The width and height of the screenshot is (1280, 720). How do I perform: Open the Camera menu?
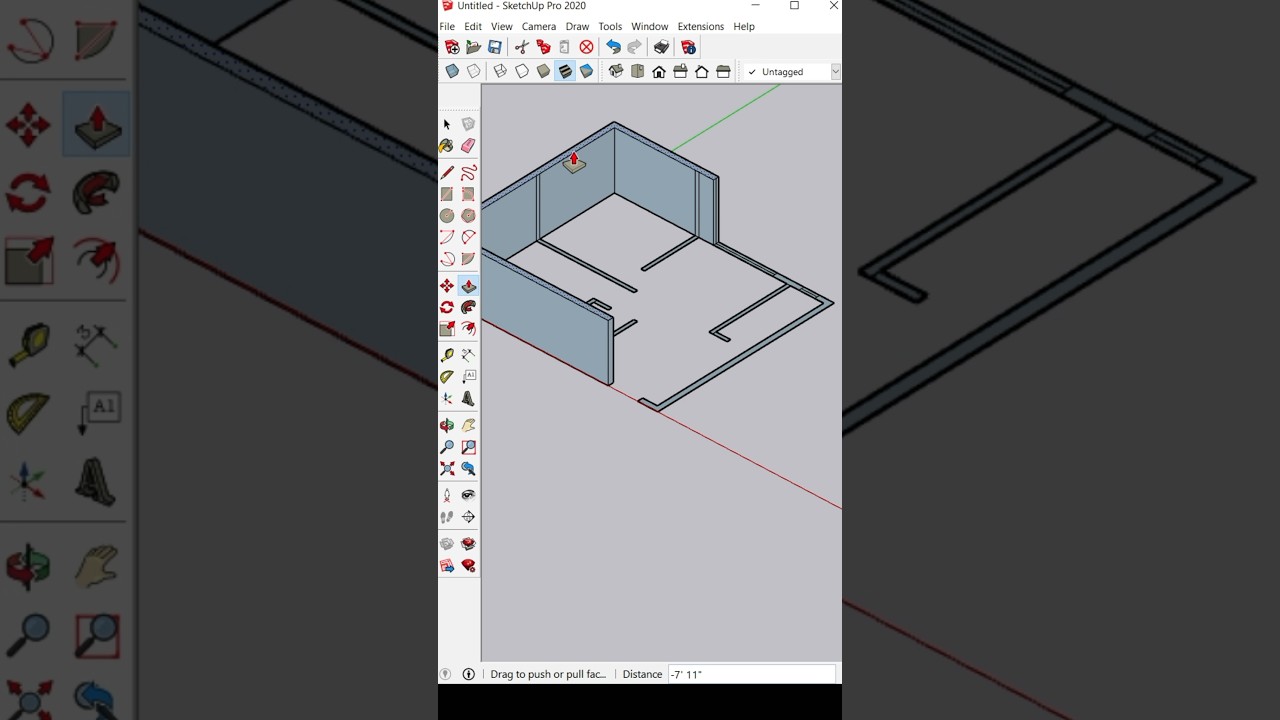point(539,27)
